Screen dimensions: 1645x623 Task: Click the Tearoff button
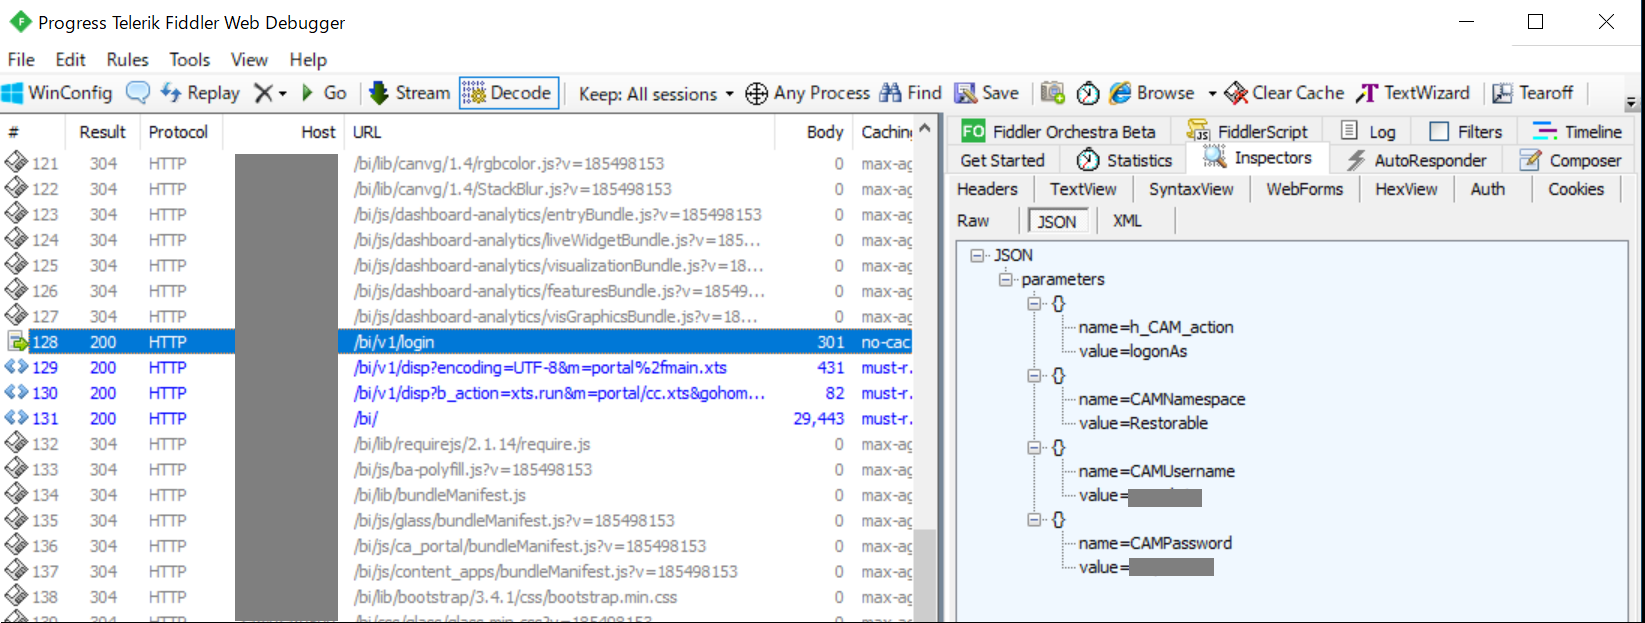1533,93
